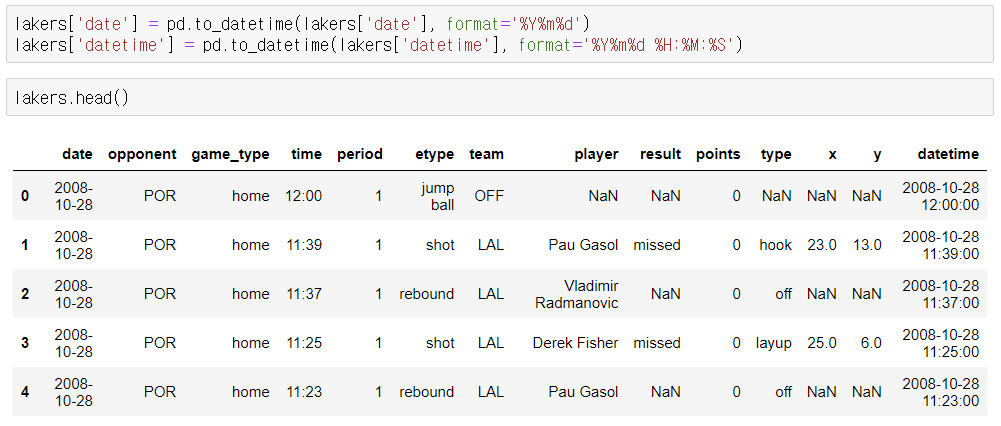
Task: Click the 'result' column header
Action: point(660,154)
